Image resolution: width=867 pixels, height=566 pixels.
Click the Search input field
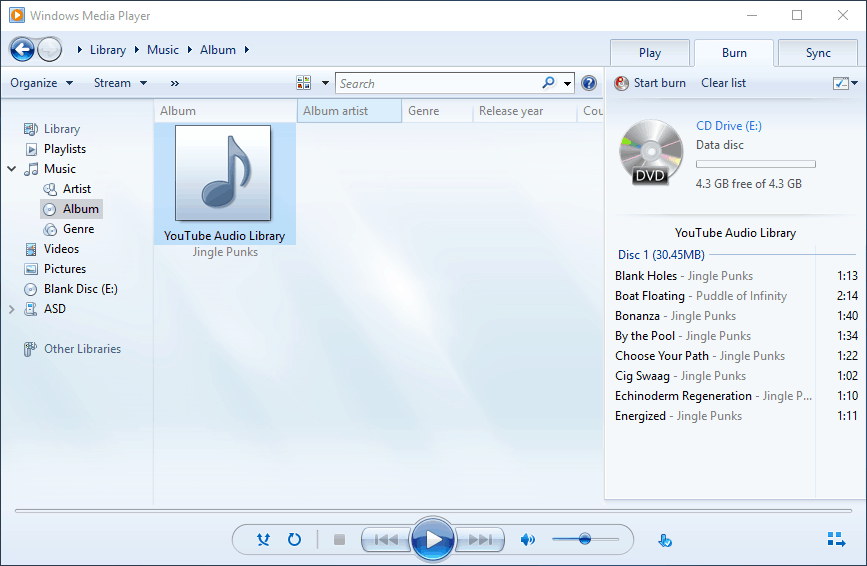pyautogui.click(x=438, y=83)
